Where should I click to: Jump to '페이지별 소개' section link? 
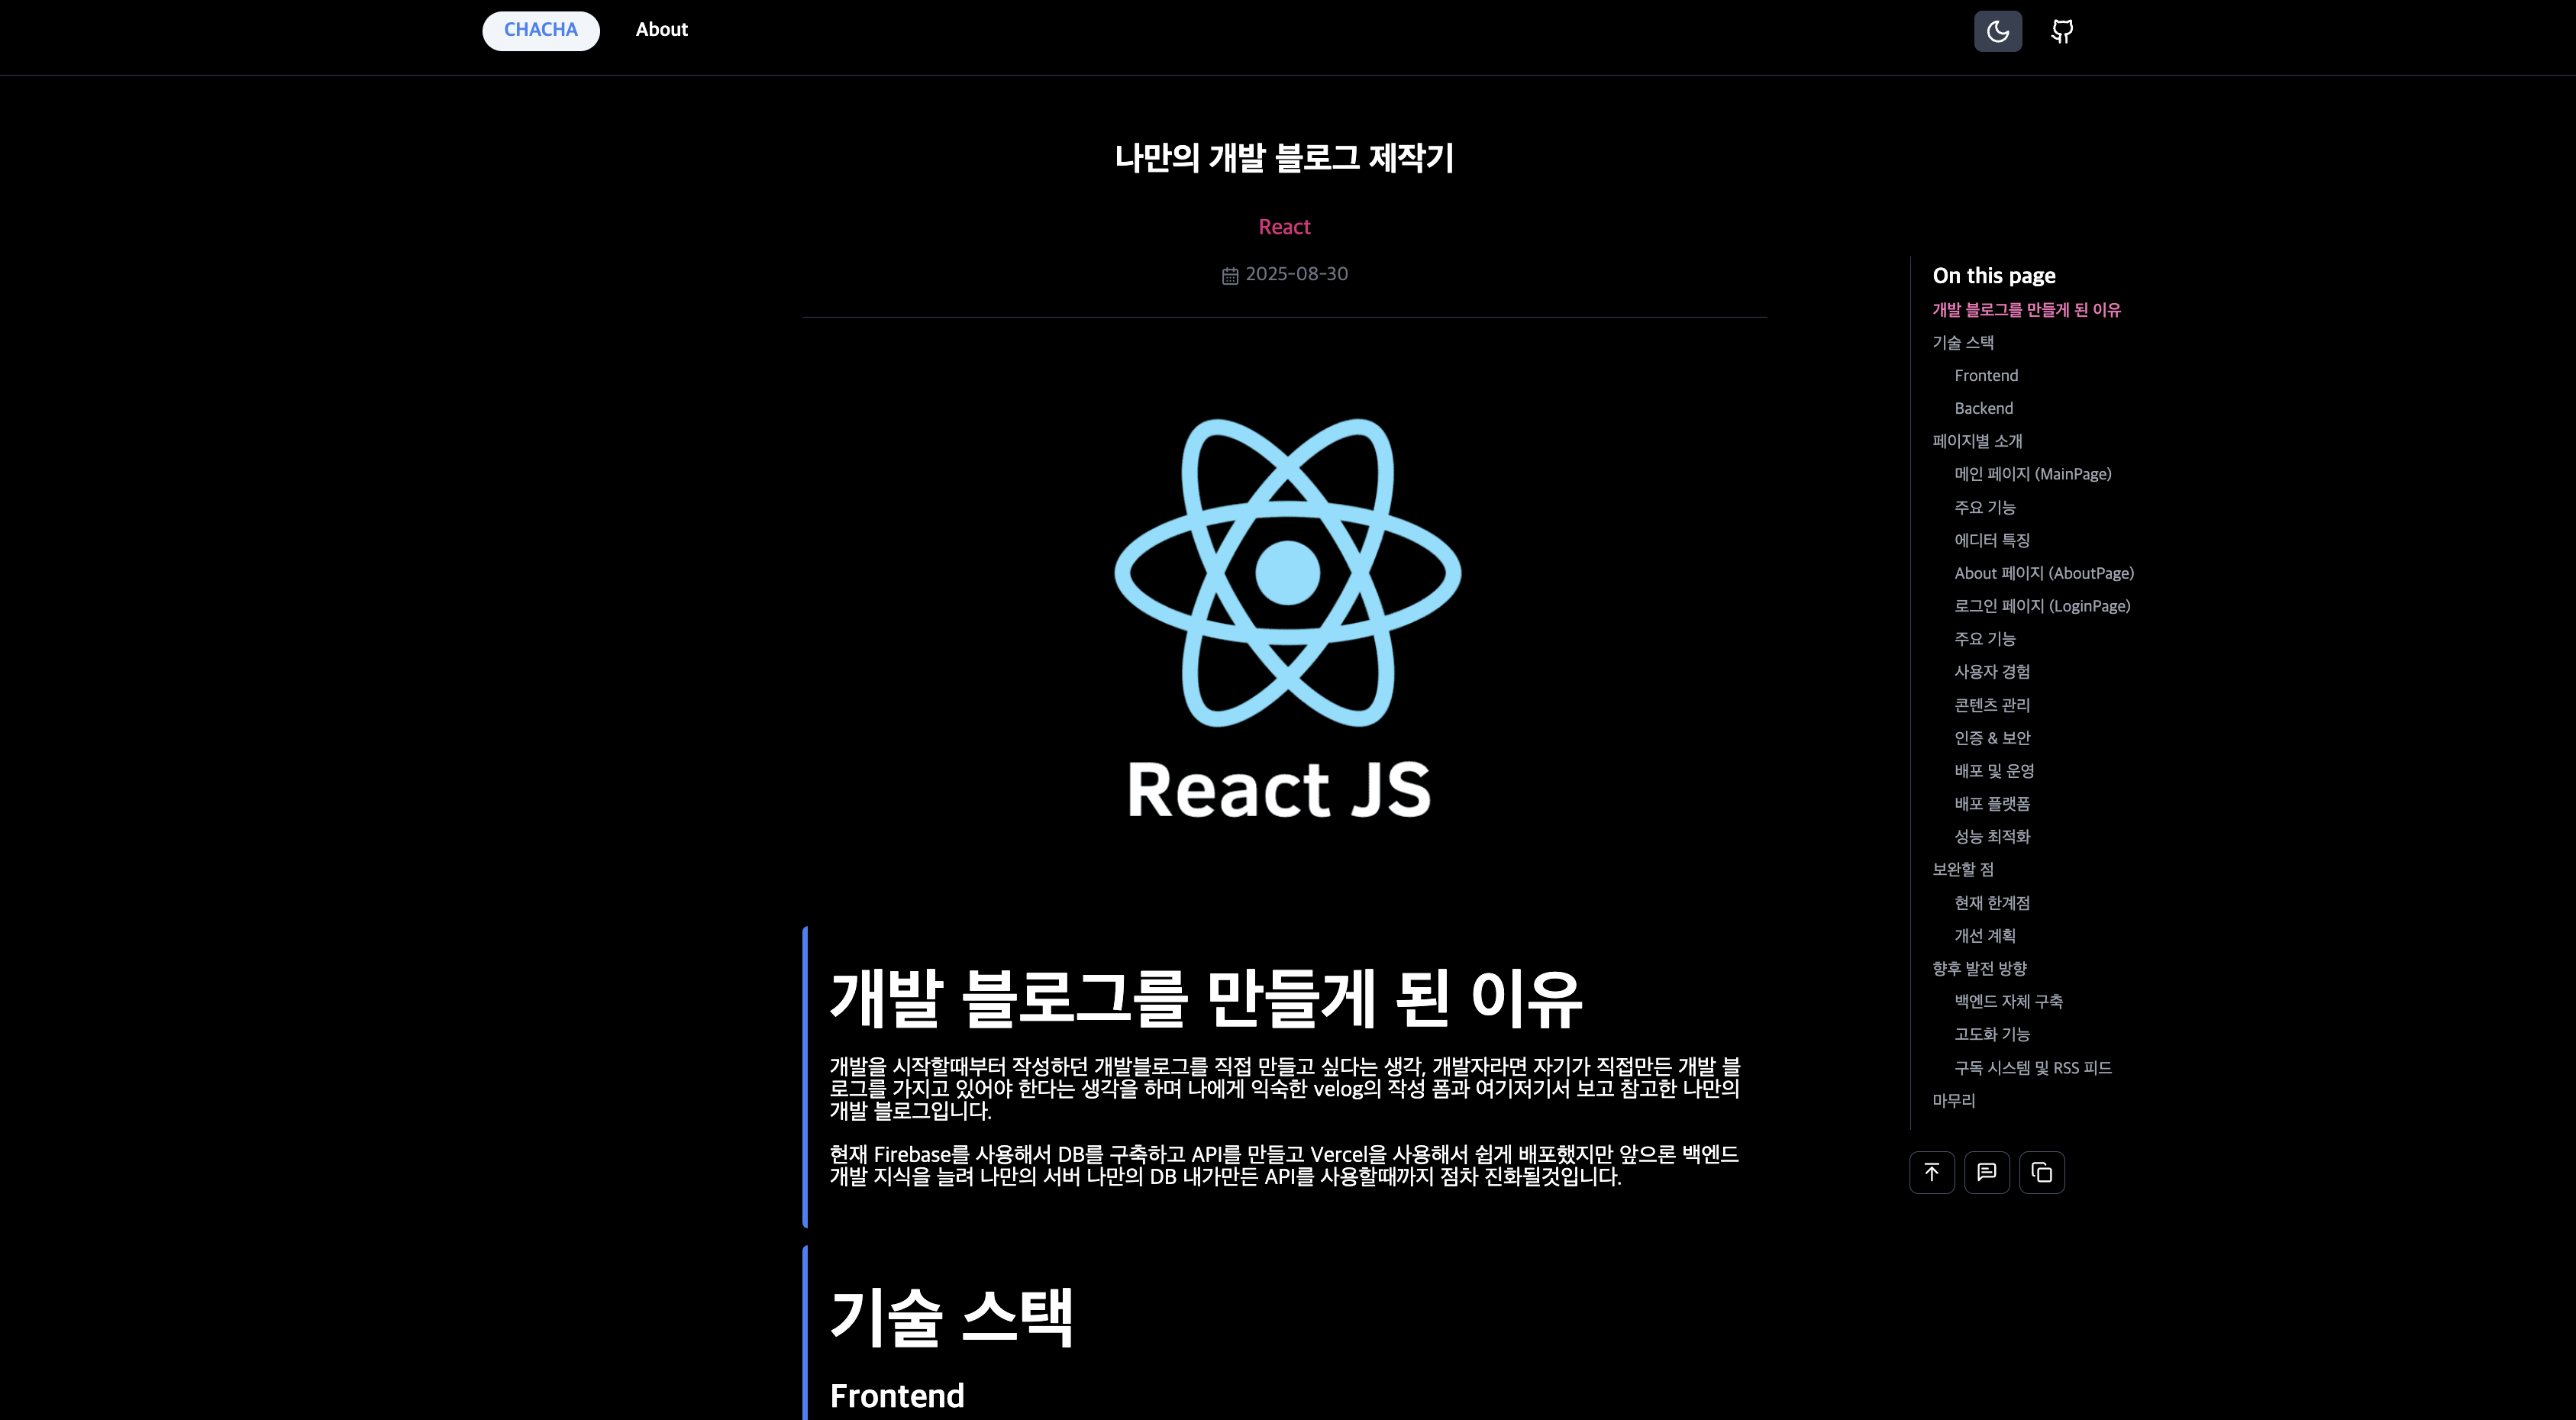click(1977, 441)
